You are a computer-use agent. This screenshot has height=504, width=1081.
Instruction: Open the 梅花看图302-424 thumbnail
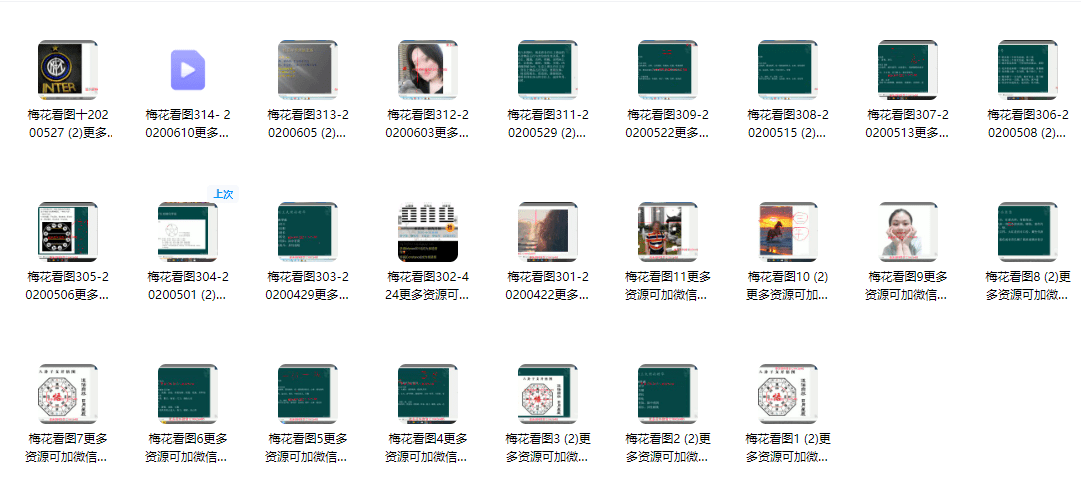click(427, 232)
